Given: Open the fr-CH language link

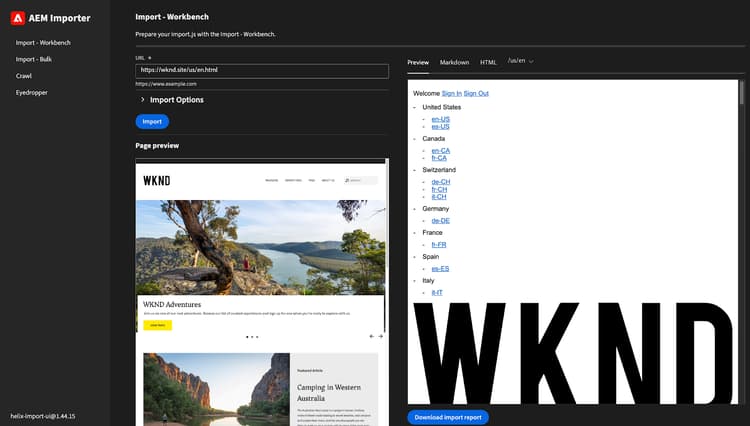Looking at the screenshot, I should tap(439, 189).
